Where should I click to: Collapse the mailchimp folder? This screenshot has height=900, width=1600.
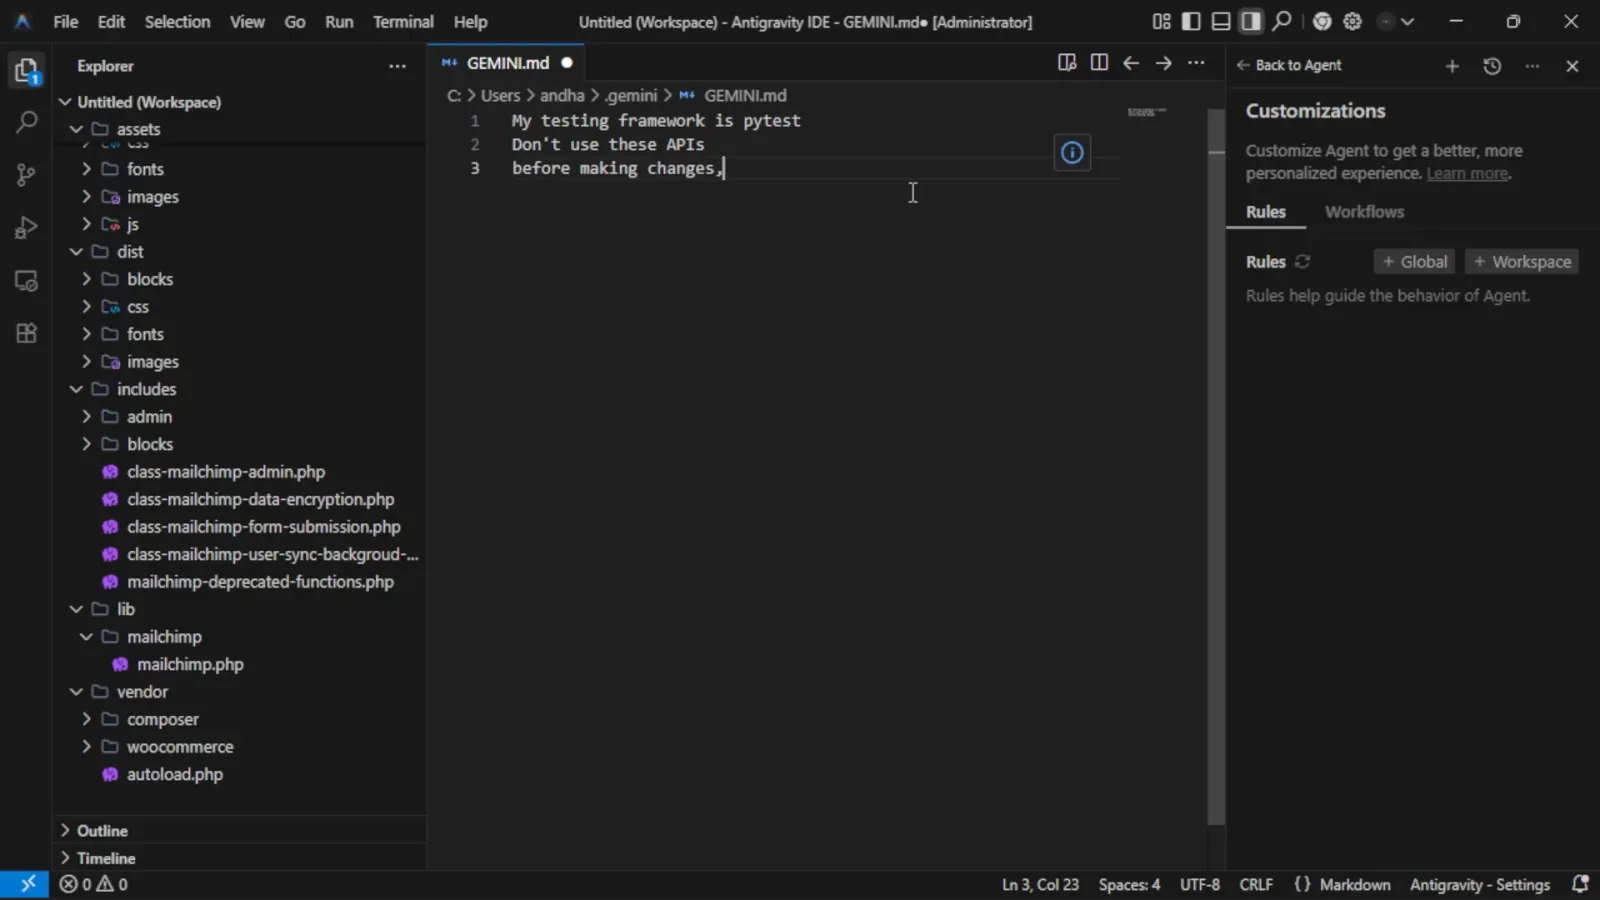[x=86, y=637]
